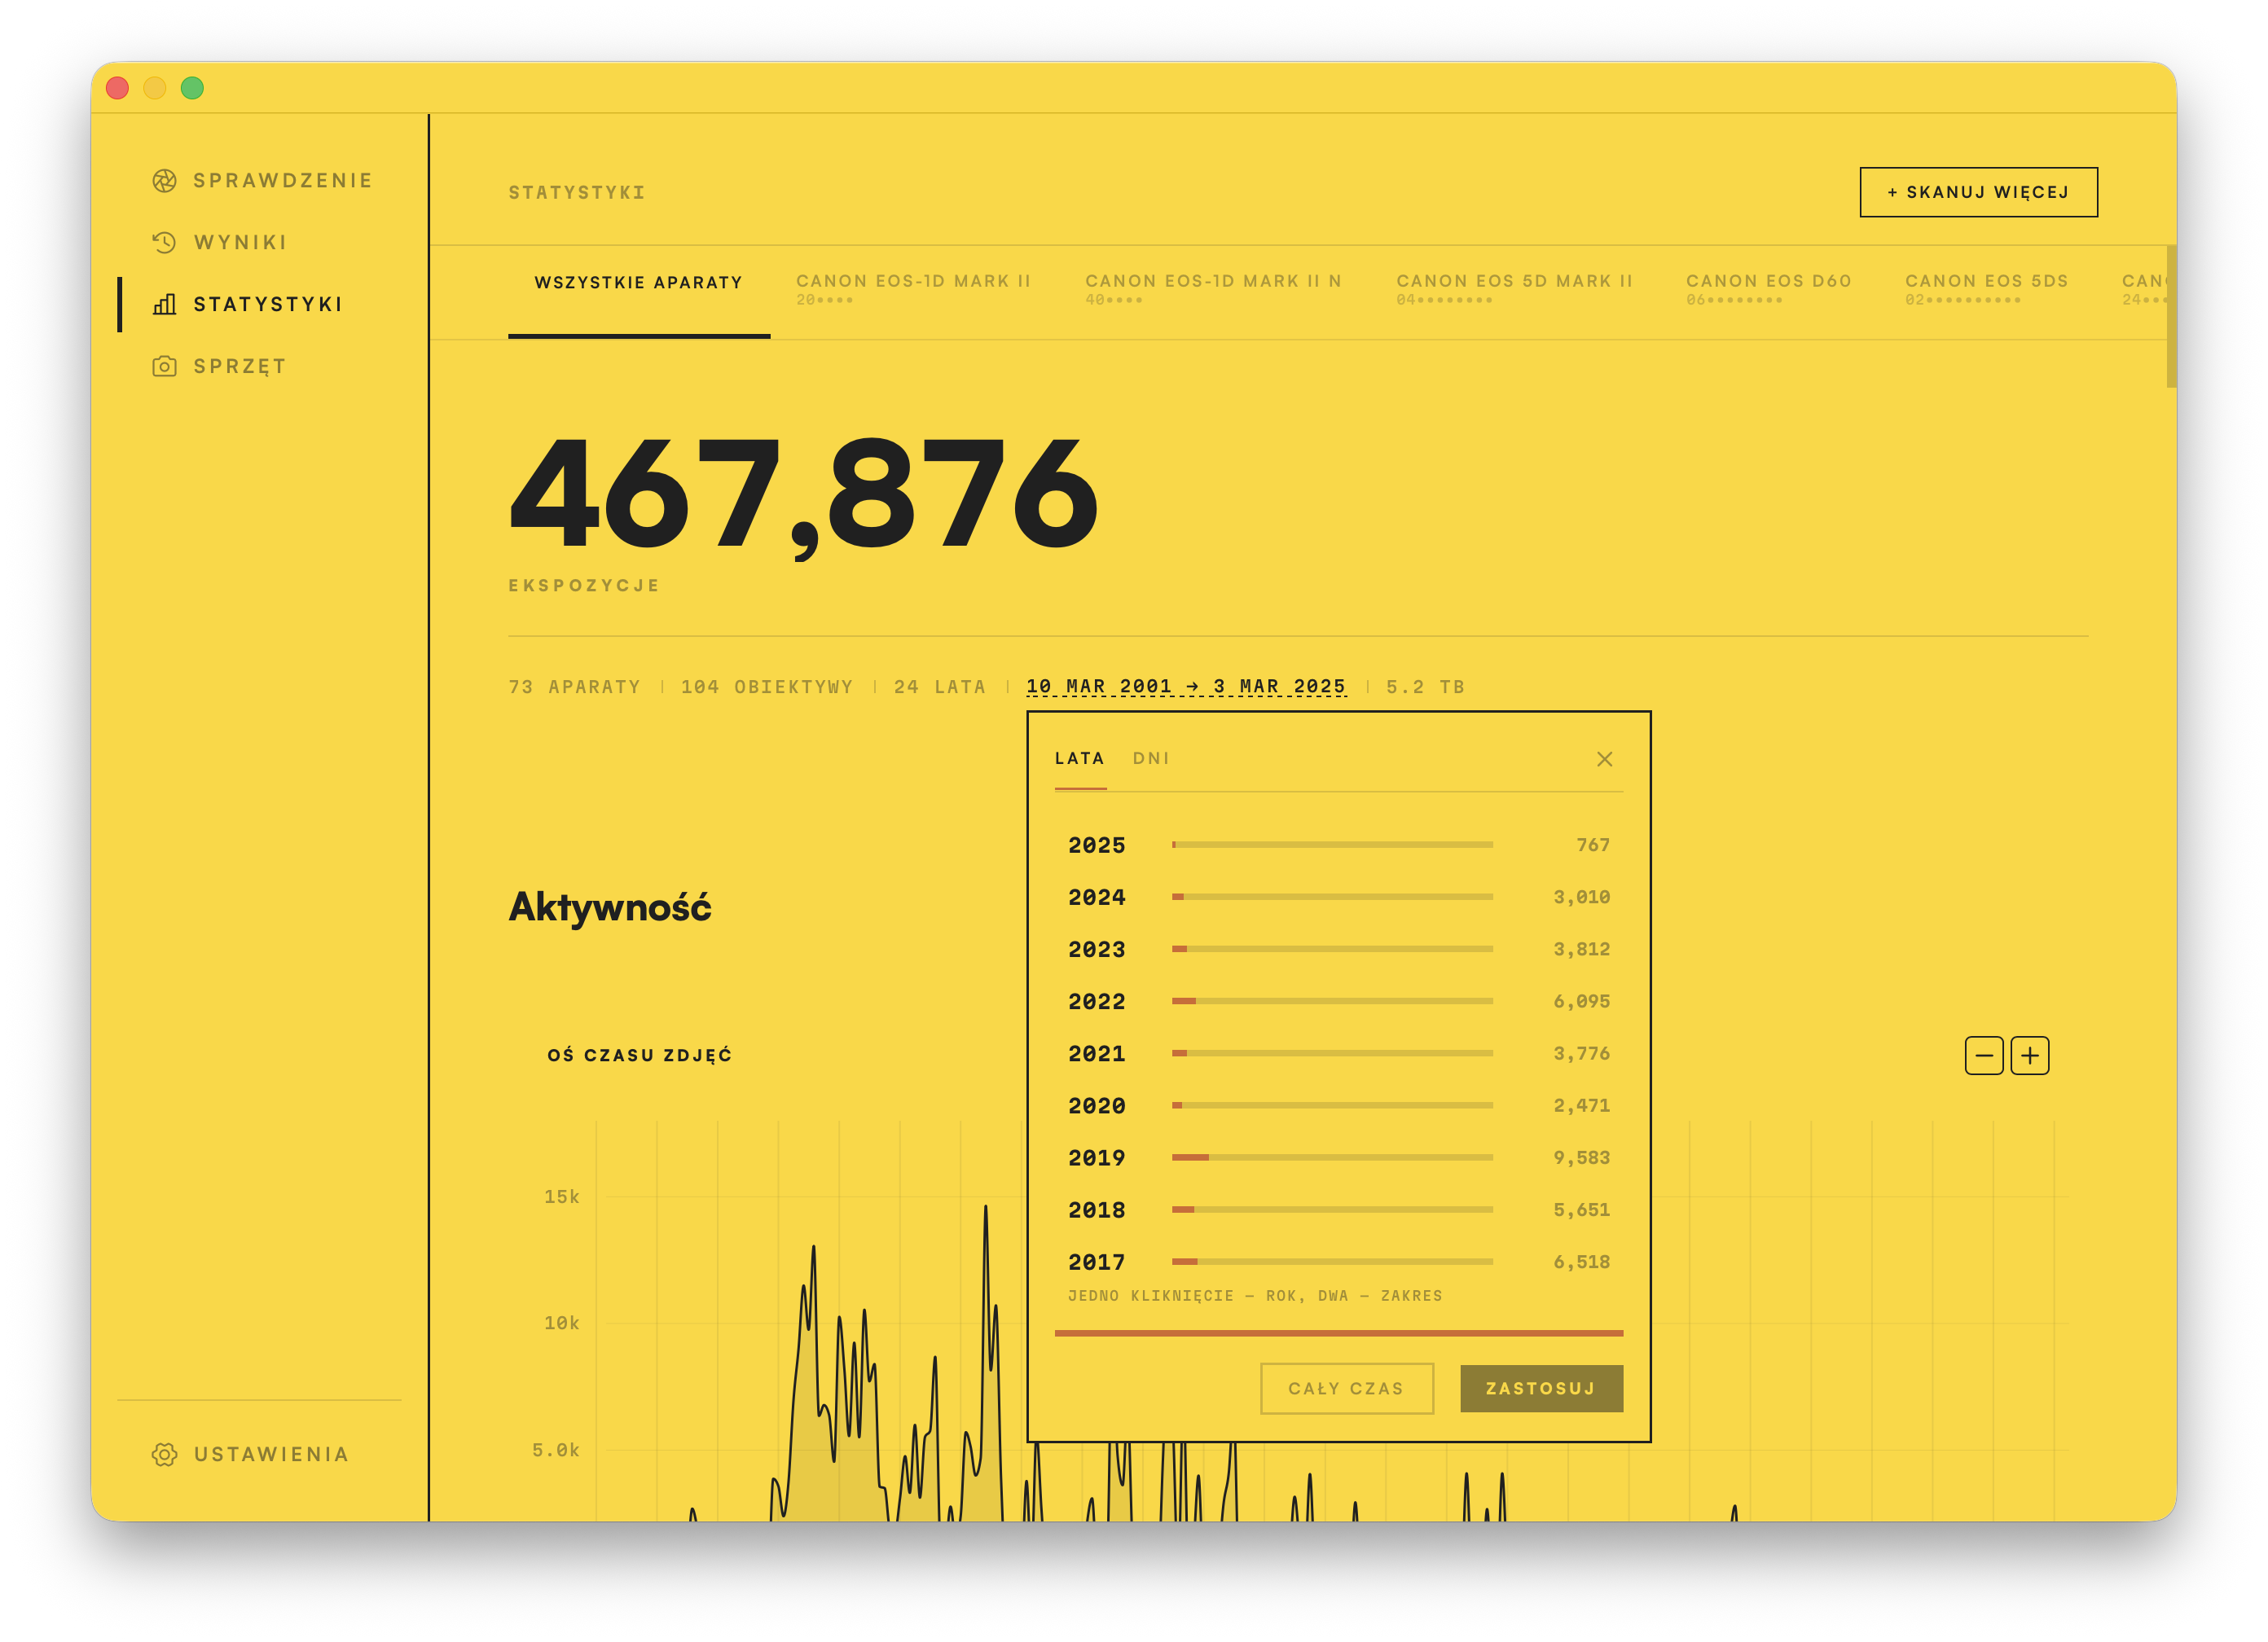Viewport: 2268px width, 1642px height.
Task: Open Sprawdzenie aperture icon in sidebar
Action: (x=164, y=180)
